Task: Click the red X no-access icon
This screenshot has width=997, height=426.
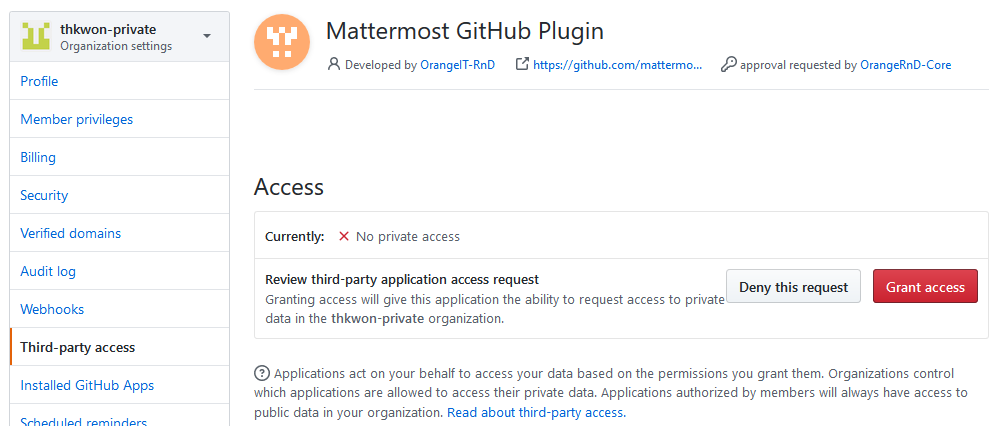Action: pos(344,237)
